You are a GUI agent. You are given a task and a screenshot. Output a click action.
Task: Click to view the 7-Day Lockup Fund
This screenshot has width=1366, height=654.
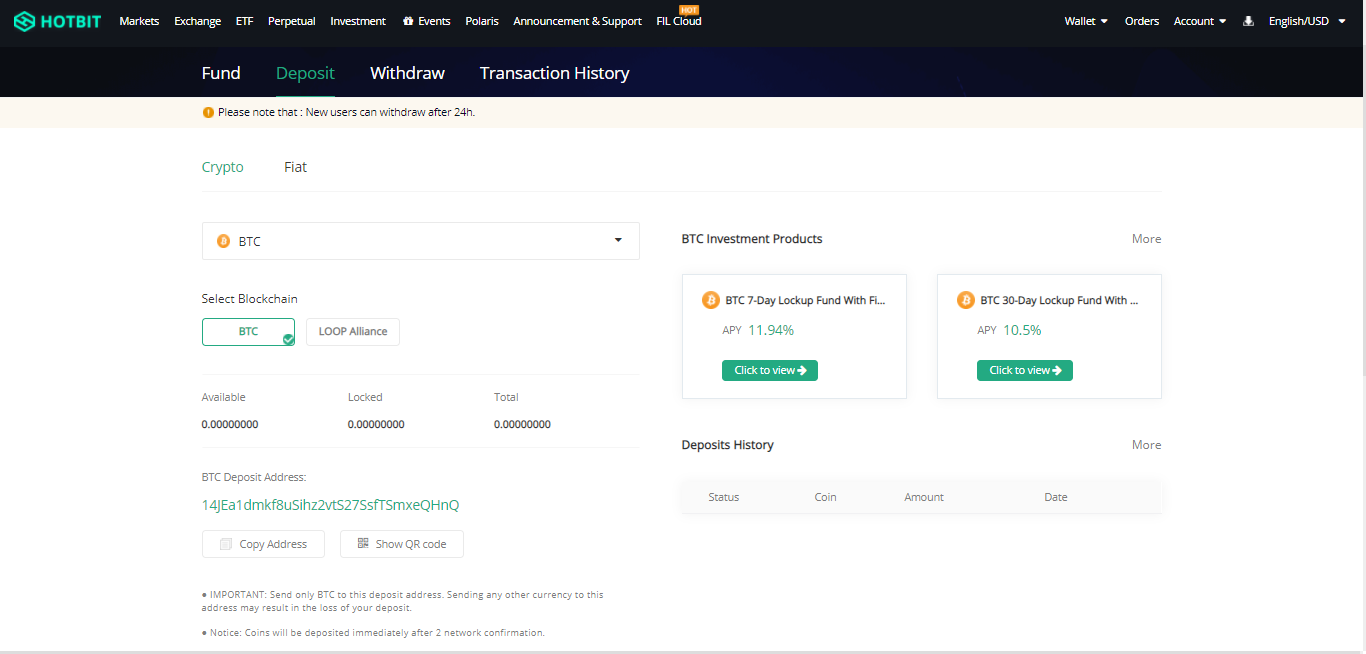[770, 370]
